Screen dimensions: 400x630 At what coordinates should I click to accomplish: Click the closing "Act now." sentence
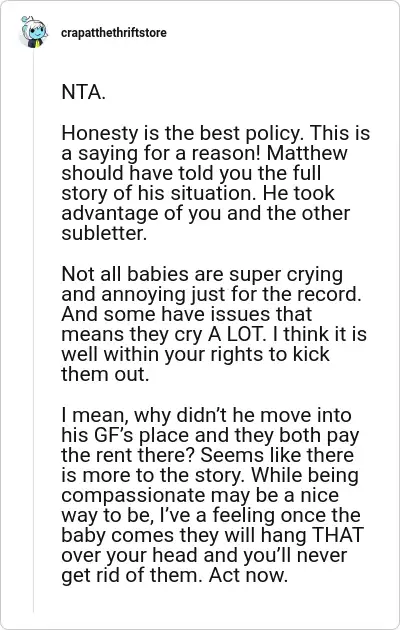(248, 575)
